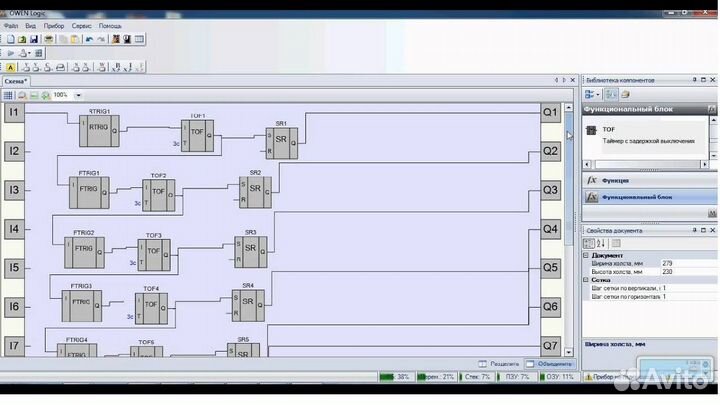Open the 100% zoom dropdown
The height and width of the screenshot is (405, 720).
[x=78, y=95]
